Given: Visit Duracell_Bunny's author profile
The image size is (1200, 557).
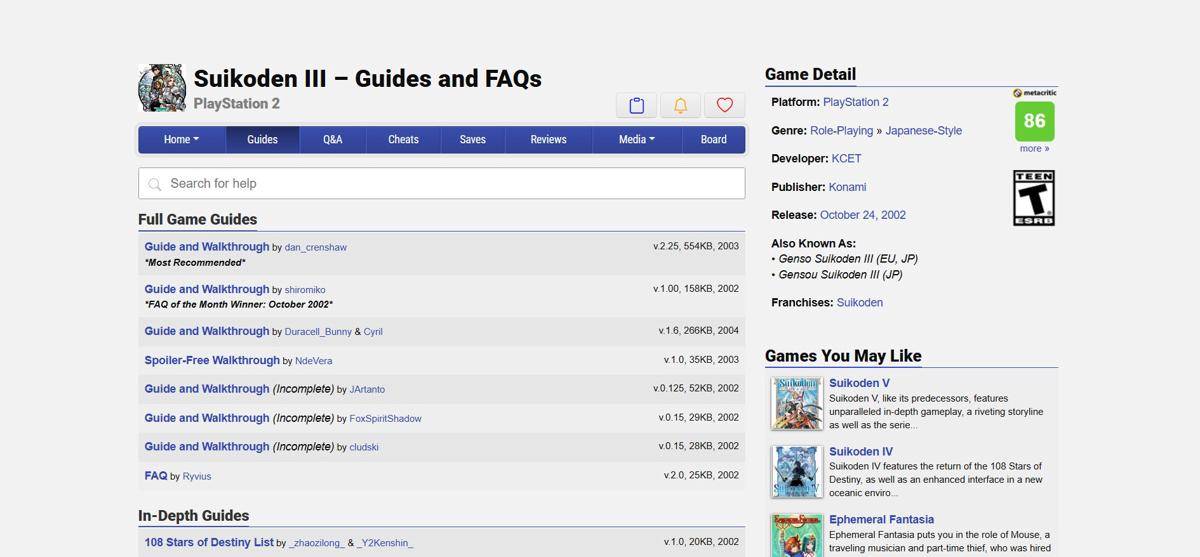Looking at the screenshot, I should point(318,332).
